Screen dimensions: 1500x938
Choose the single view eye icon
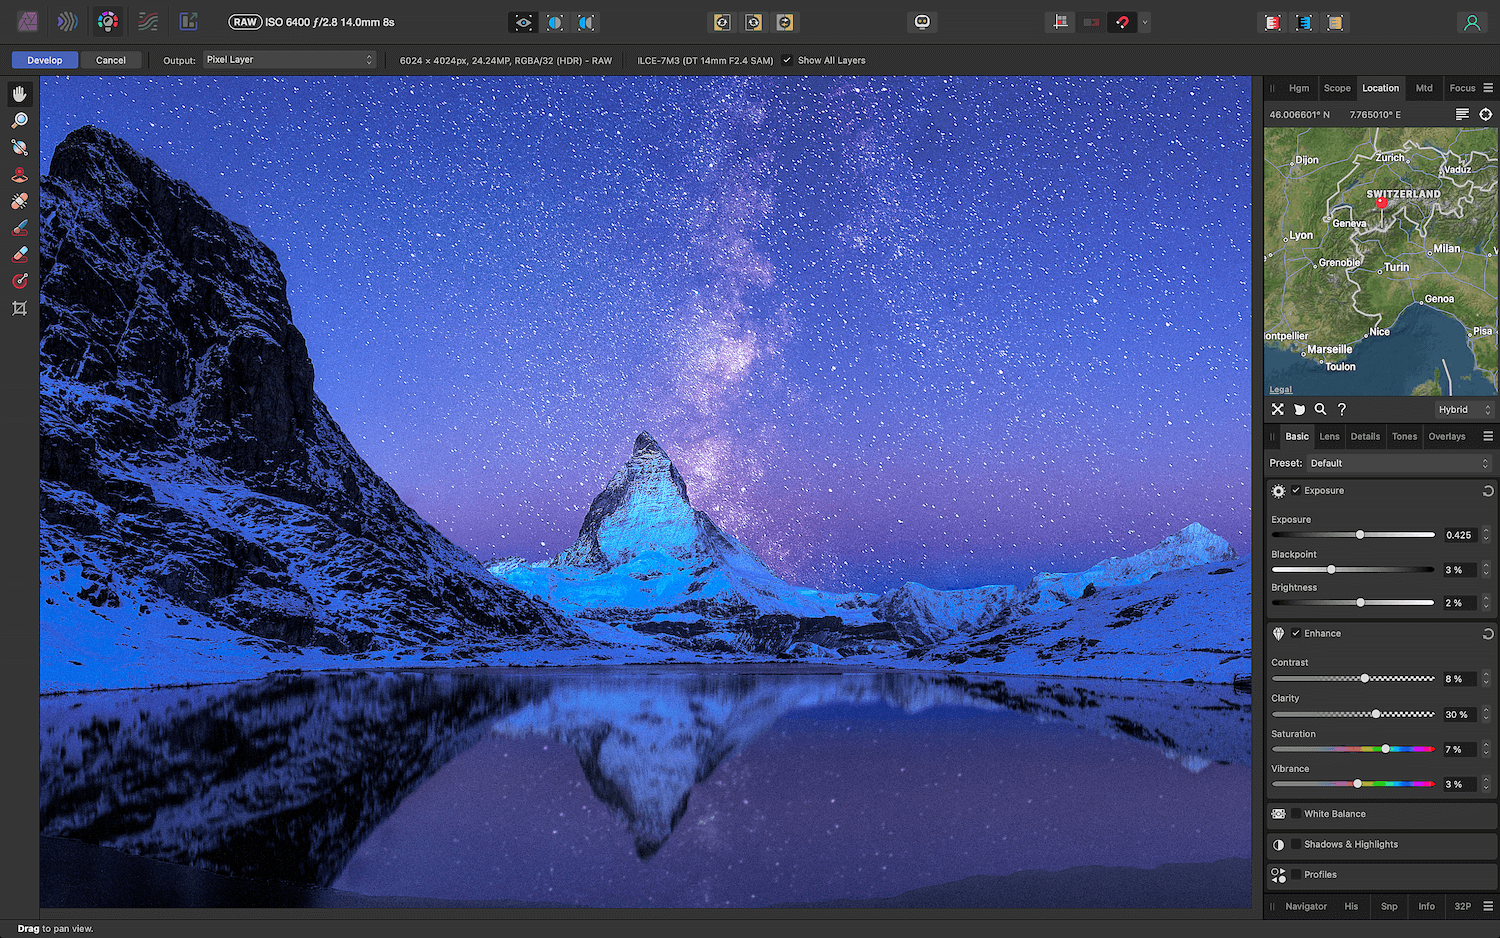click(x=523, y=22)
